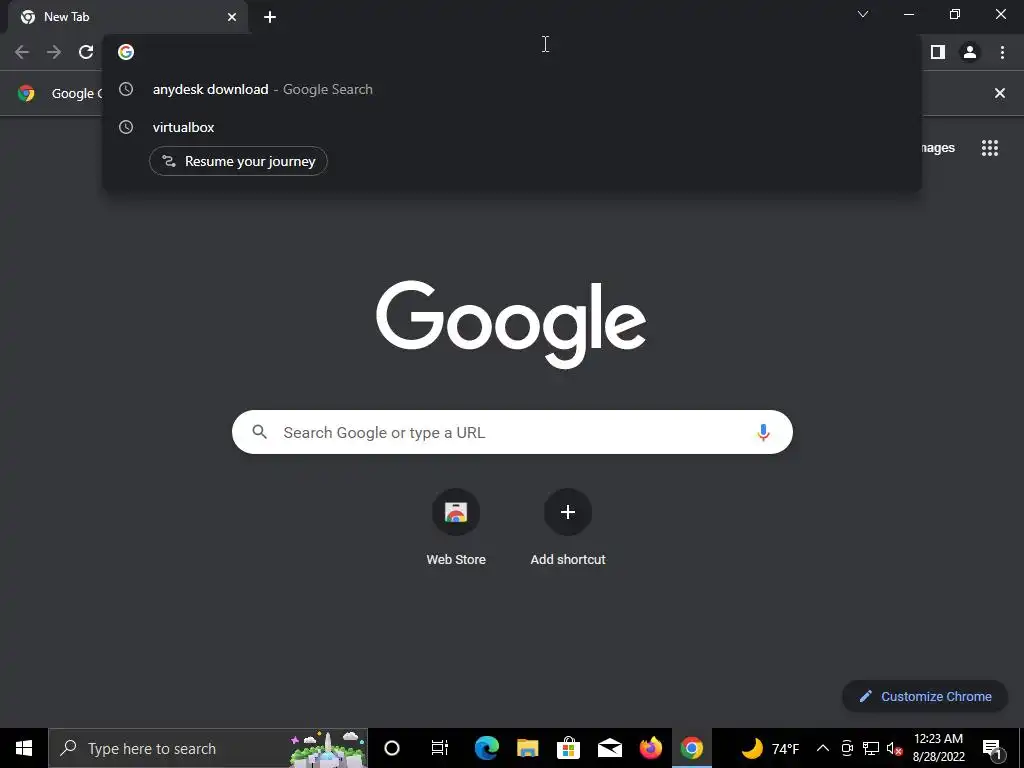
Task: Click the Chrome icon in the infobar
Action: pos(26,93)
